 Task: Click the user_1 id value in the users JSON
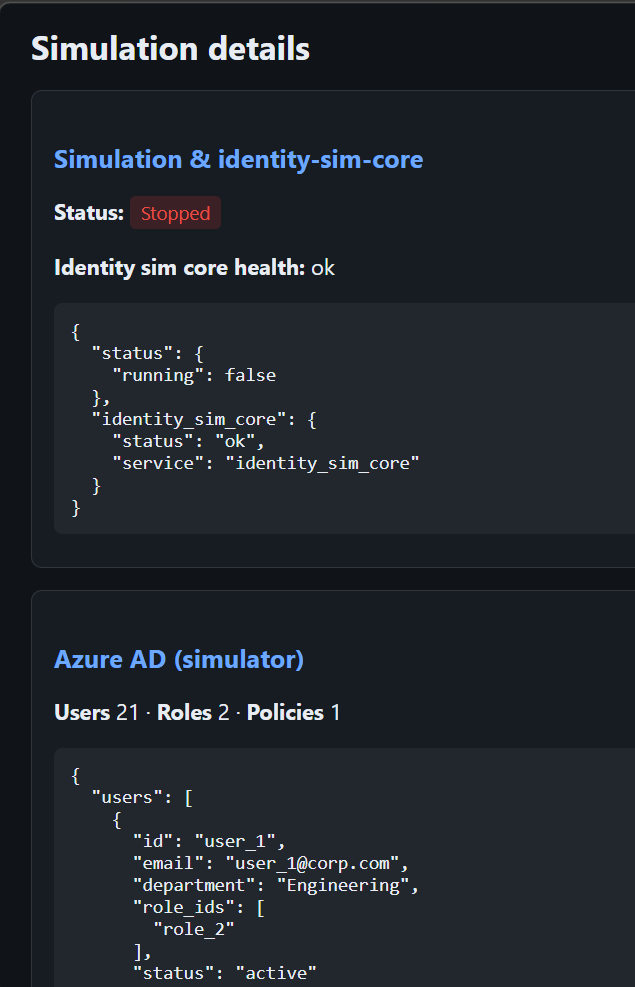tap(235, 841)
